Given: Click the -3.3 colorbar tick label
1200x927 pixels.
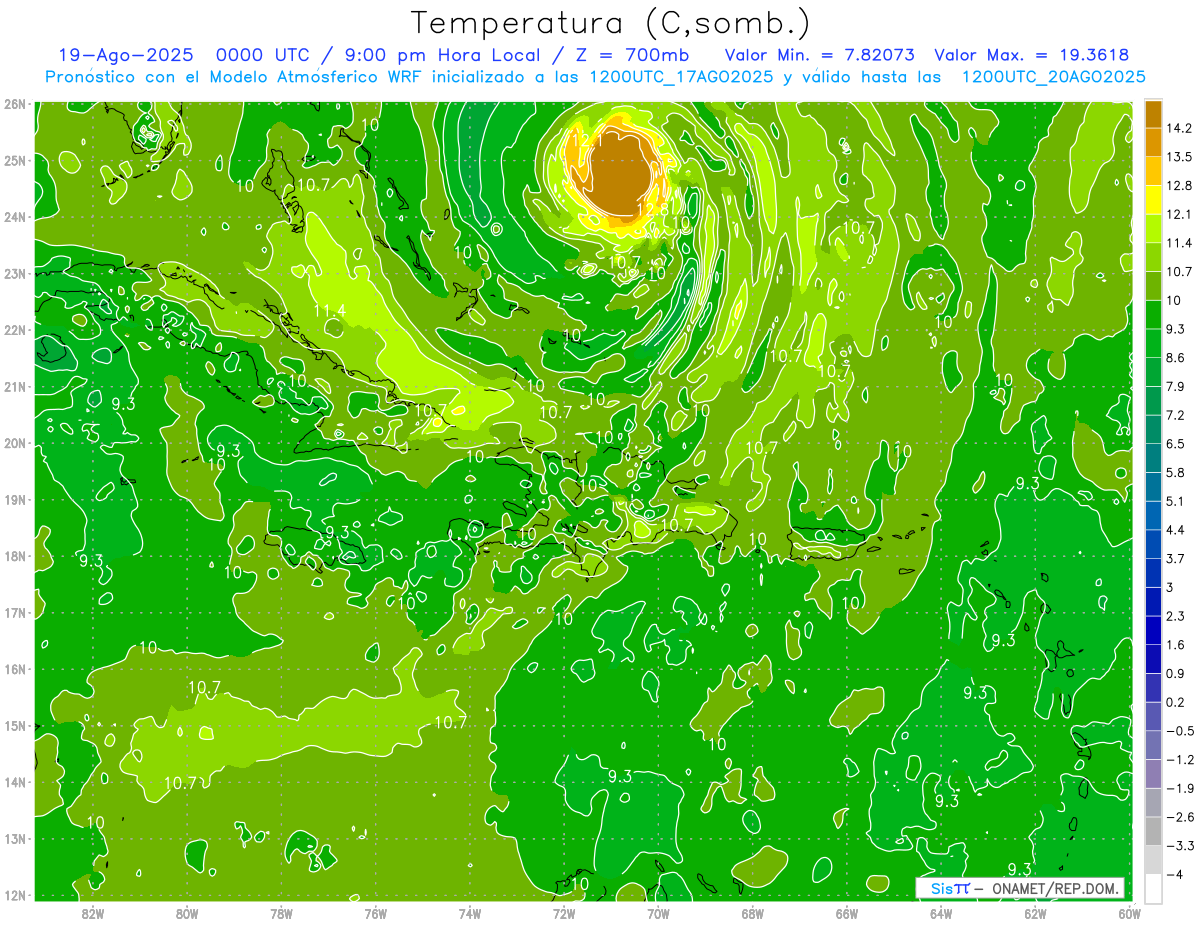Looking at the screenshot, I should click(1179, 847).
